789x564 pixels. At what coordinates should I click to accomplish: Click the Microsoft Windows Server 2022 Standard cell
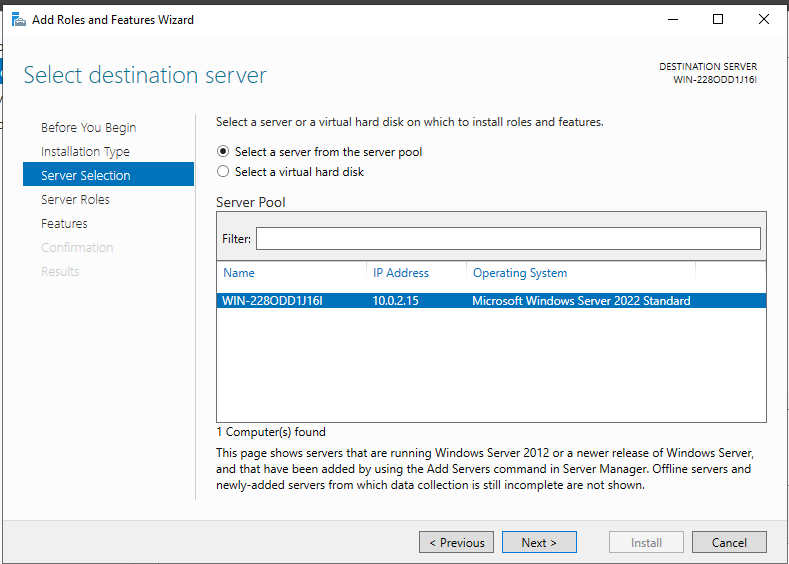[581, 301]
